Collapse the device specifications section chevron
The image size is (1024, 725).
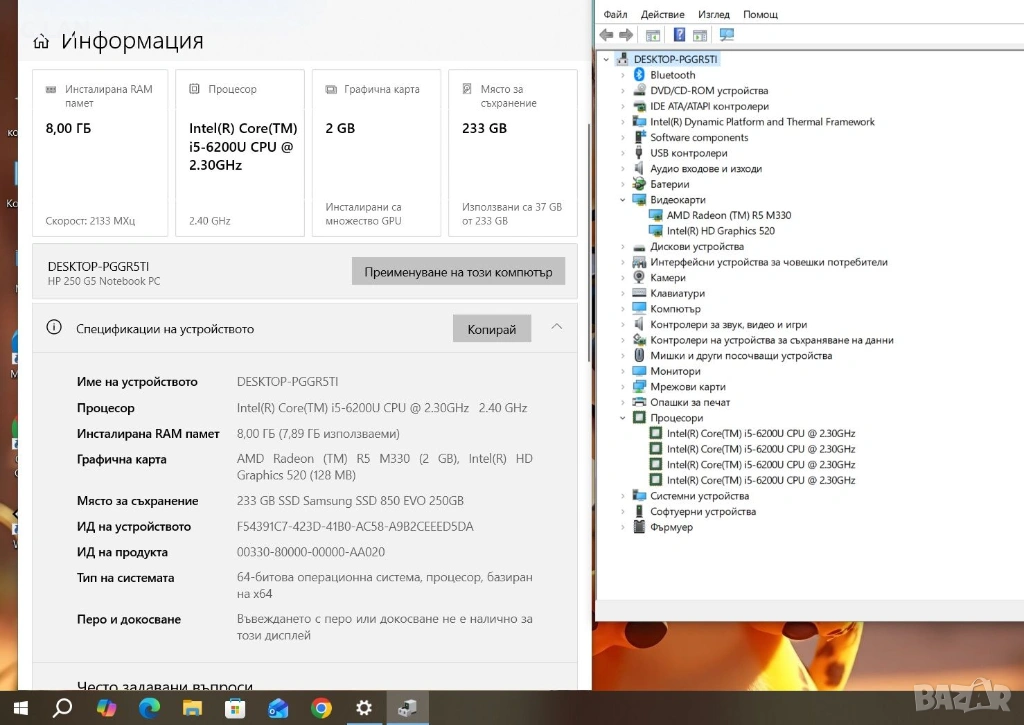[557, 327]
